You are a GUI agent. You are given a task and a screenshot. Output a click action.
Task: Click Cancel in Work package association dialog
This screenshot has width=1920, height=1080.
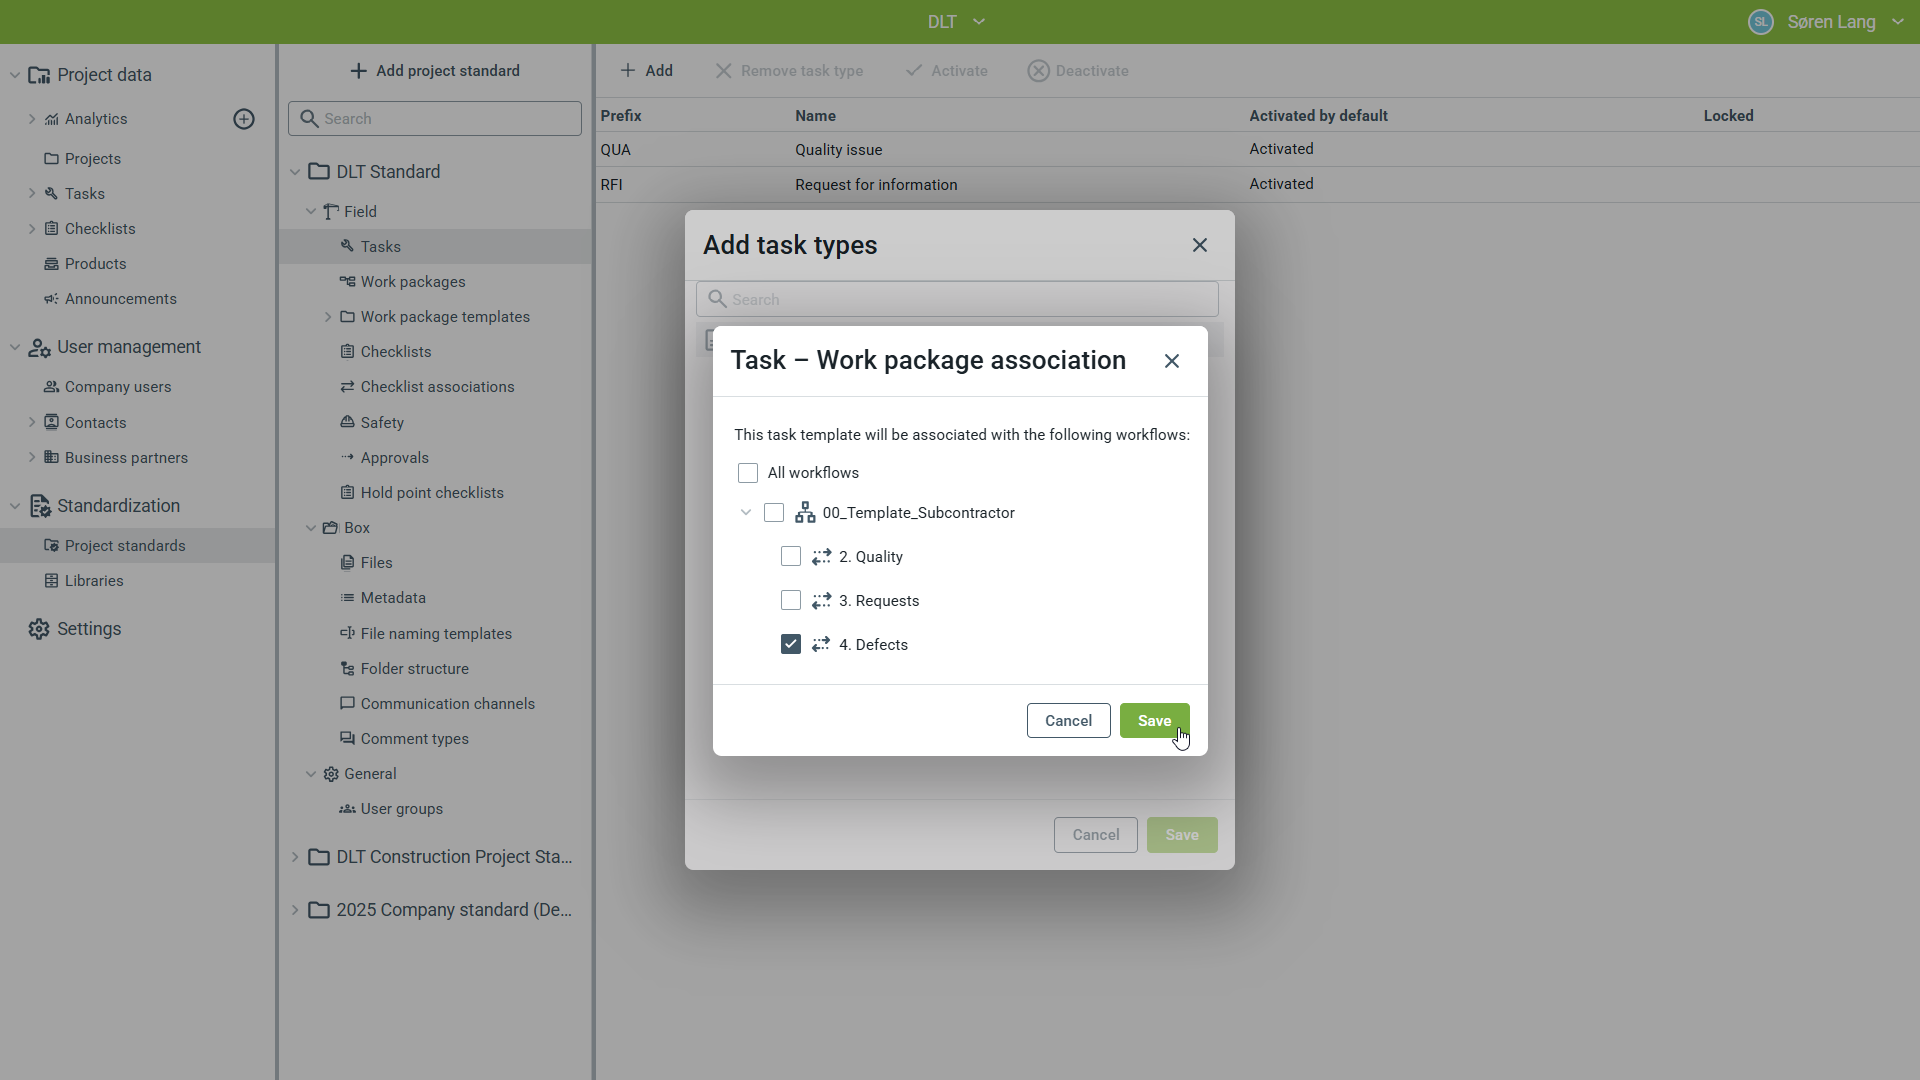click(1068, 721)
